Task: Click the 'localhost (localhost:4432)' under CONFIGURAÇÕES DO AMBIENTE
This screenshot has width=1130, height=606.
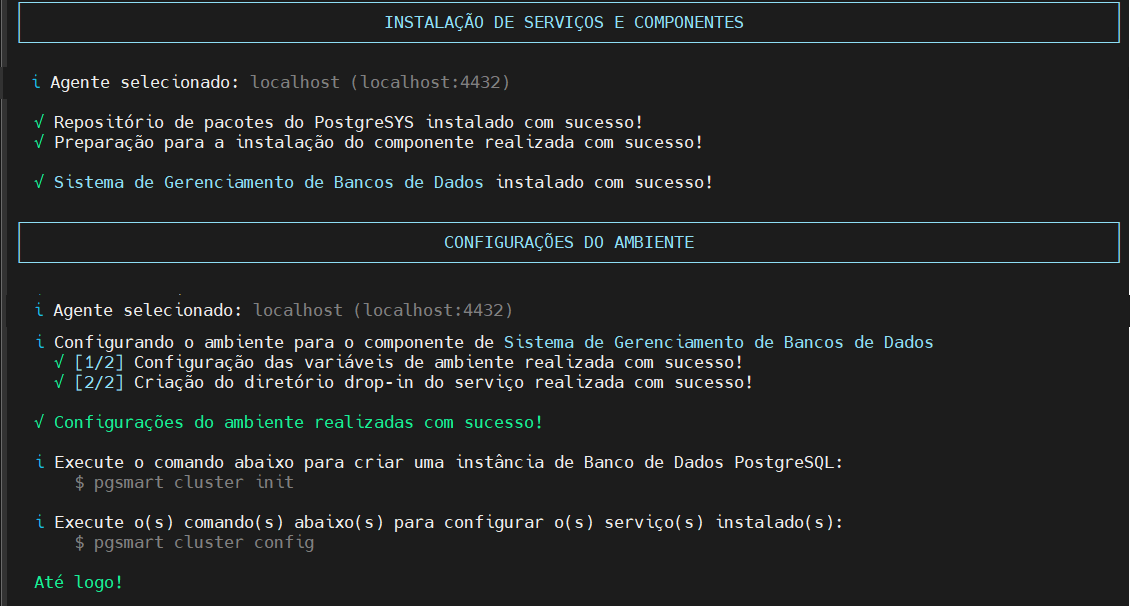Action: tap(383, 310)
